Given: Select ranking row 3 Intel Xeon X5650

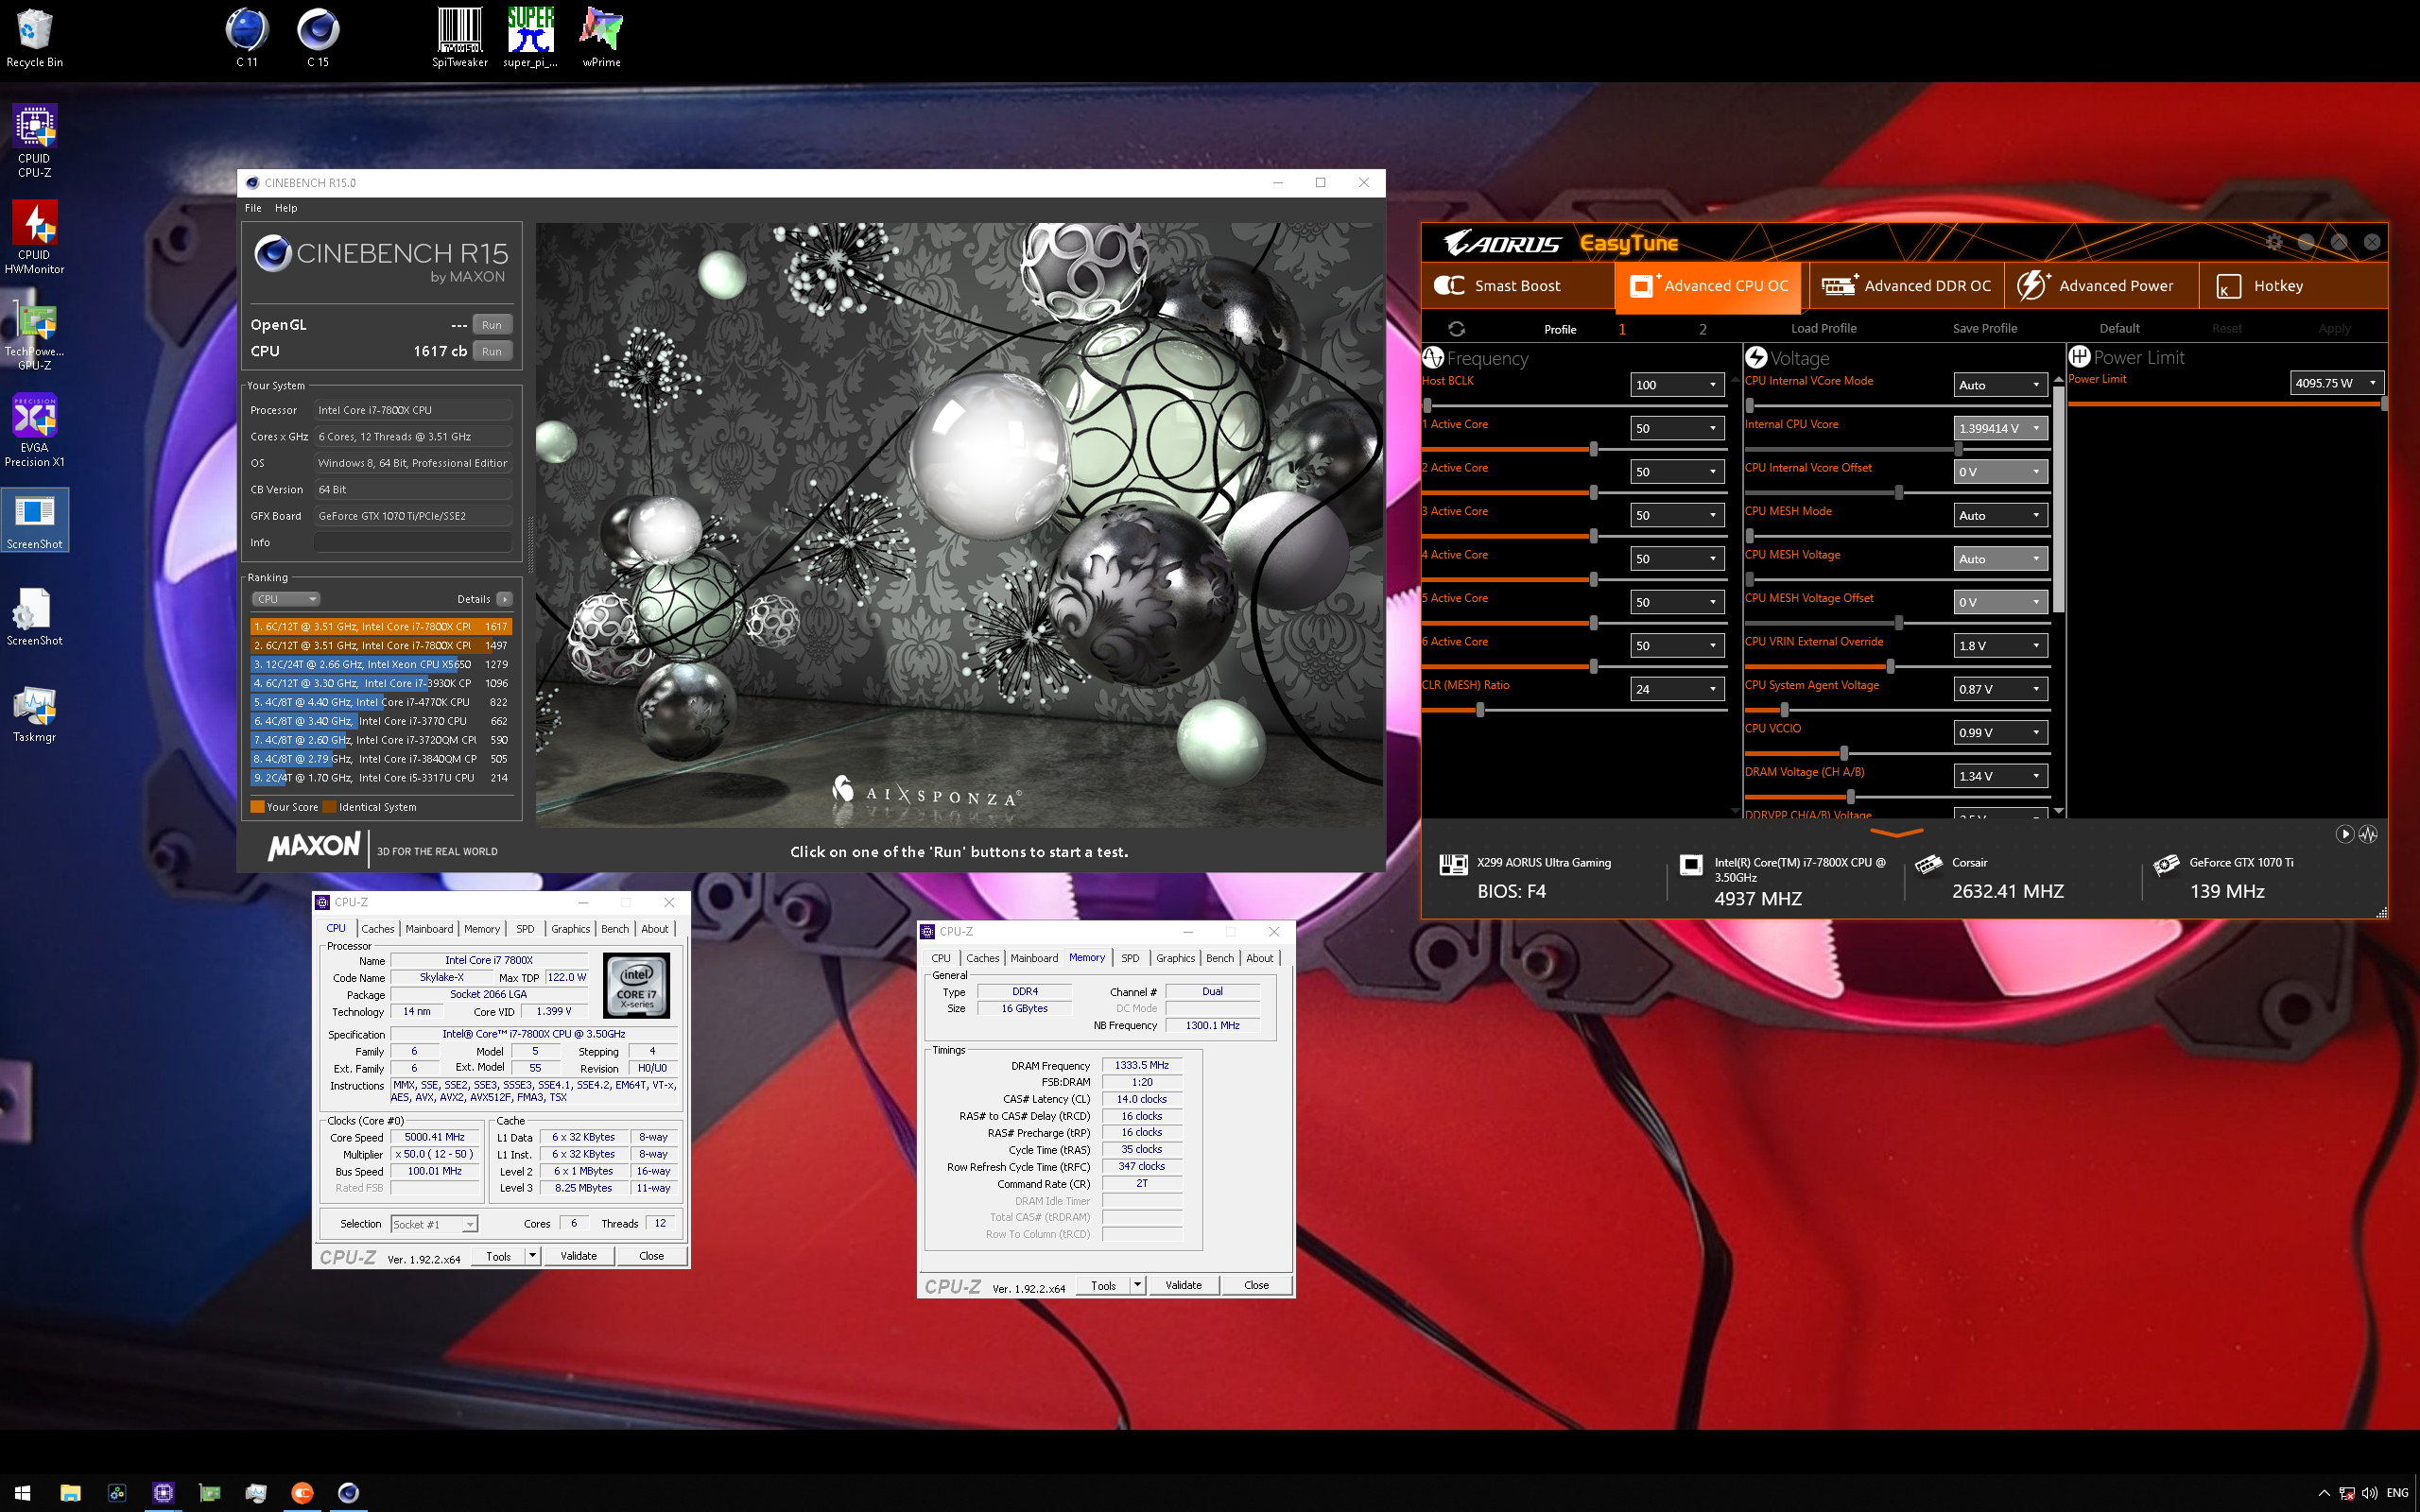Looking at the screenshot, I should [x=381, y=665].
